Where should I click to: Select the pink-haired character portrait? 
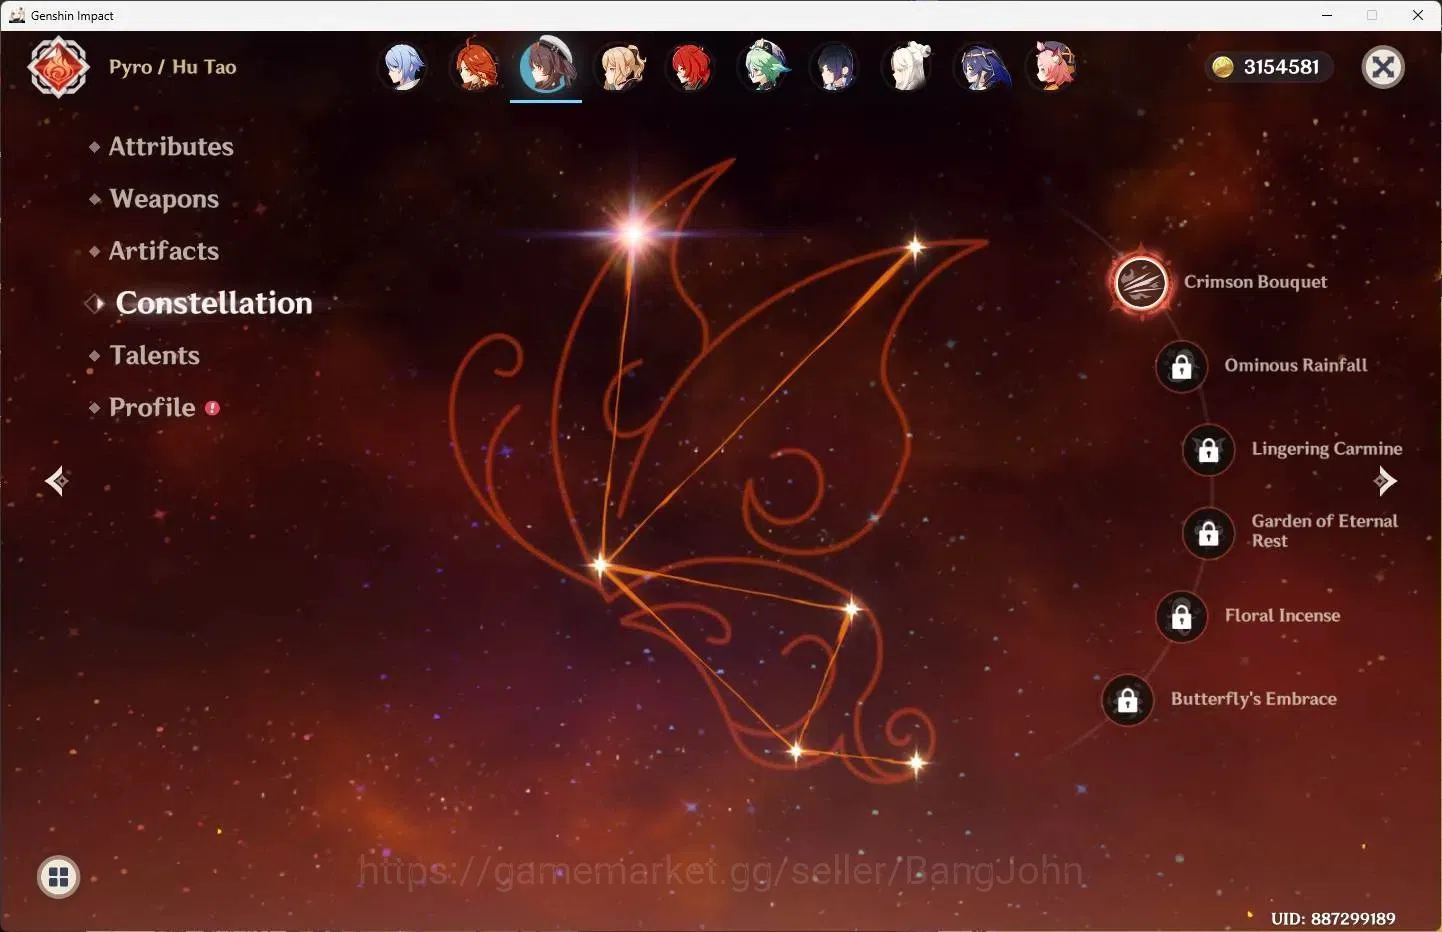[1053, 67]
